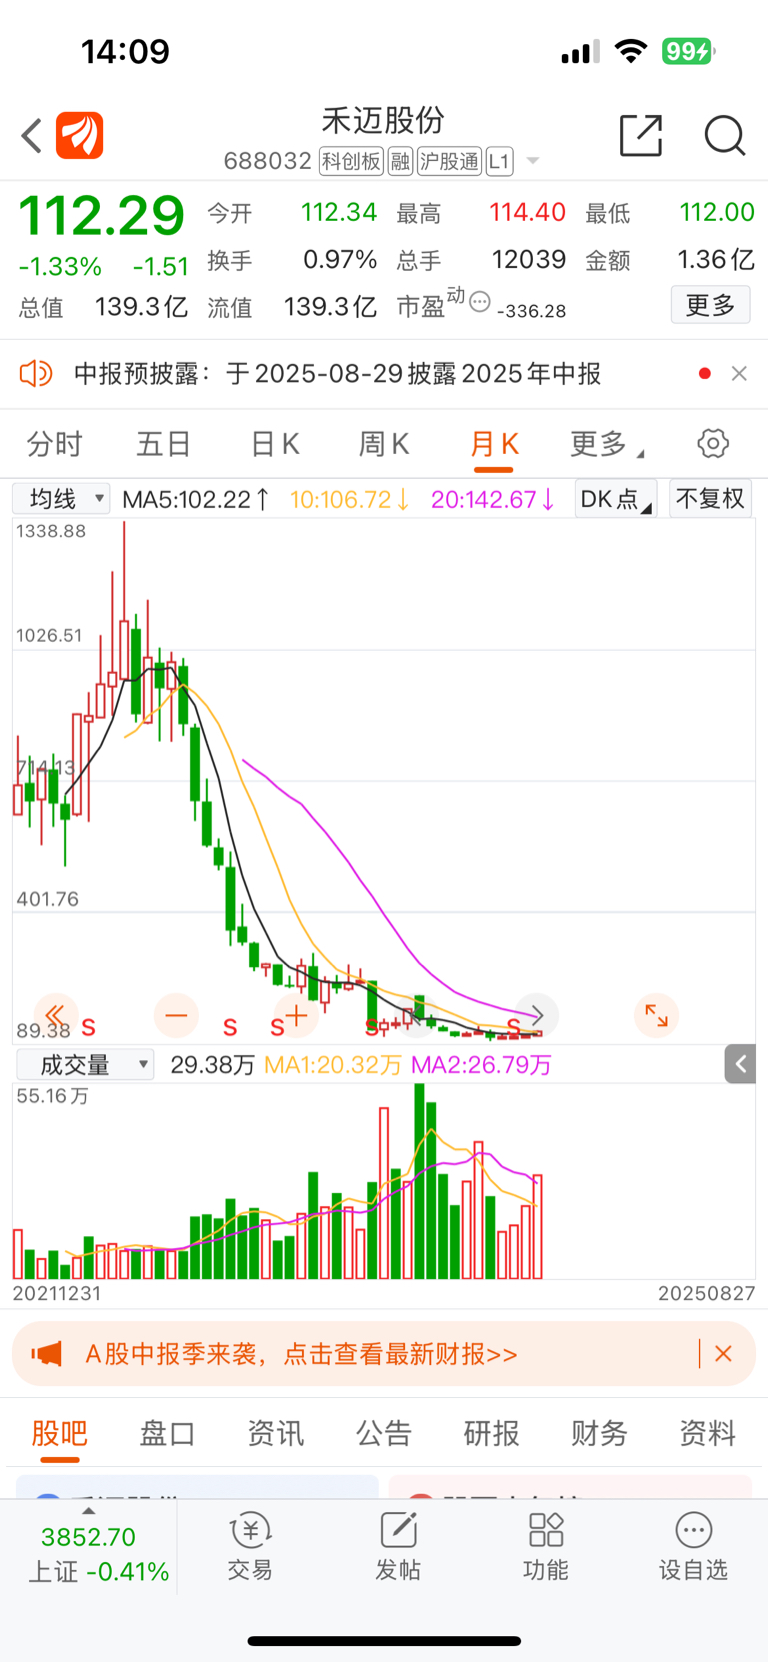Open the 资料 tab
Viewport: 768px width, 1663px height.
pyautogui.click(x=707, y=1433)
